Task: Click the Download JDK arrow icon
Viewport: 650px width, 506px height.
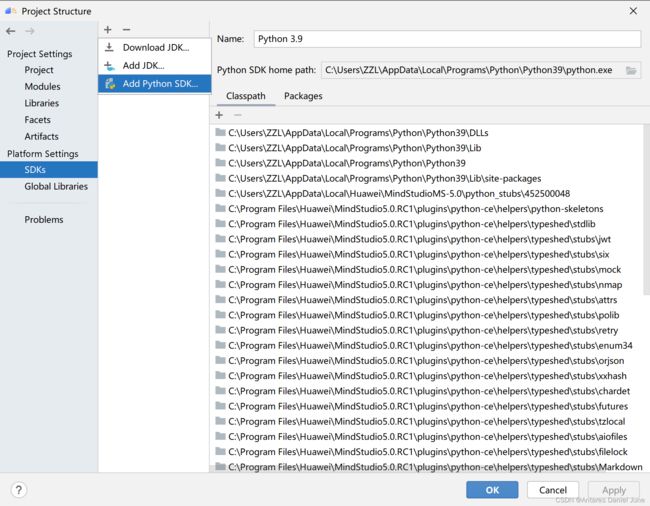Action: coord(109,47)
